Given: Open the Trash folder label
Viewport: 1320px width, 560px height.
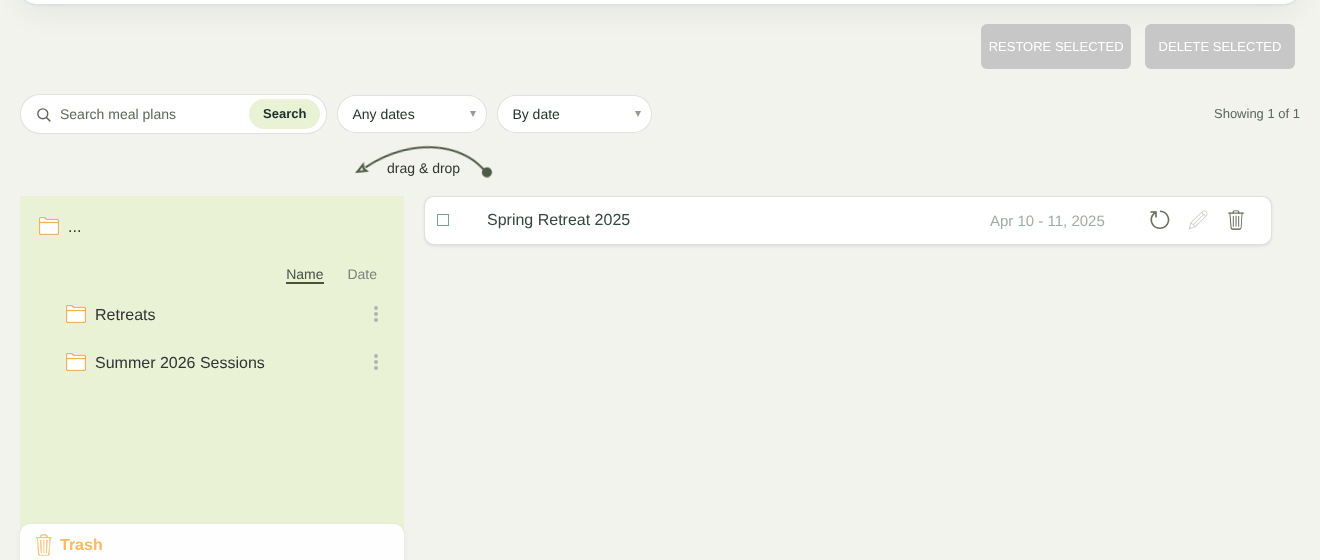Looking at the screenshot, I should click(x=81, y=545).
